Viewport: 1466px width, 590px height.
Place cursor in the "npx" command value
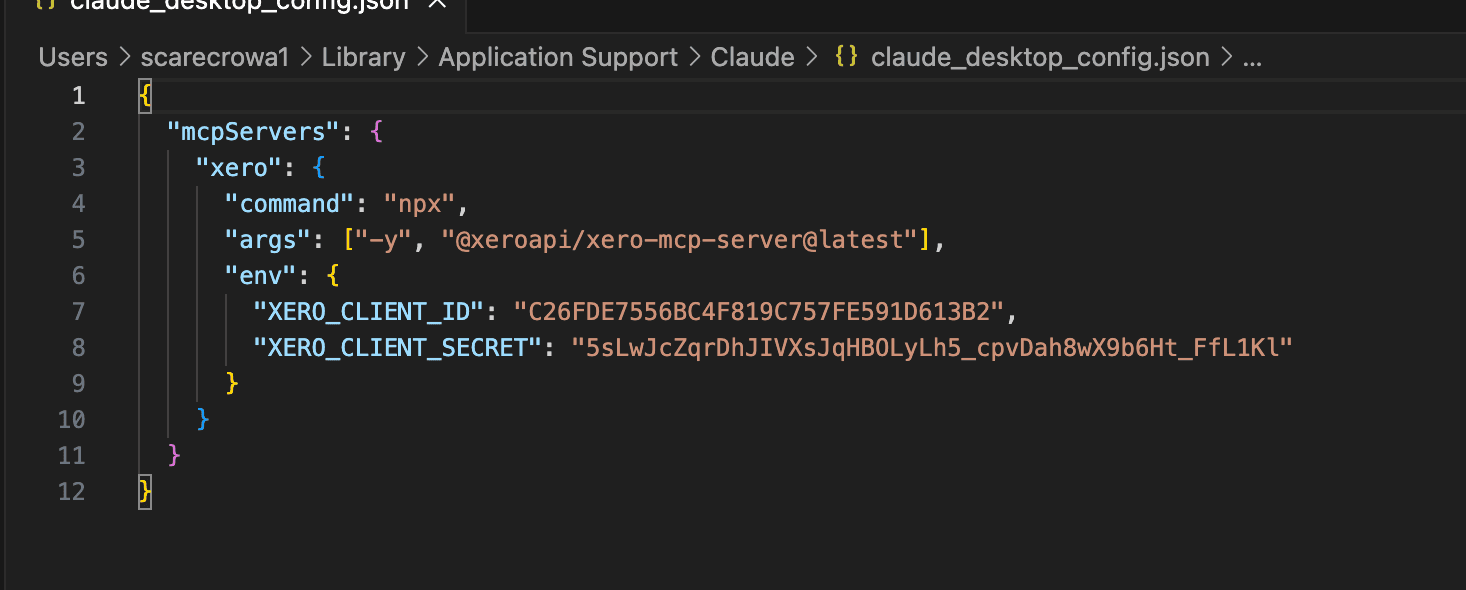420,204
